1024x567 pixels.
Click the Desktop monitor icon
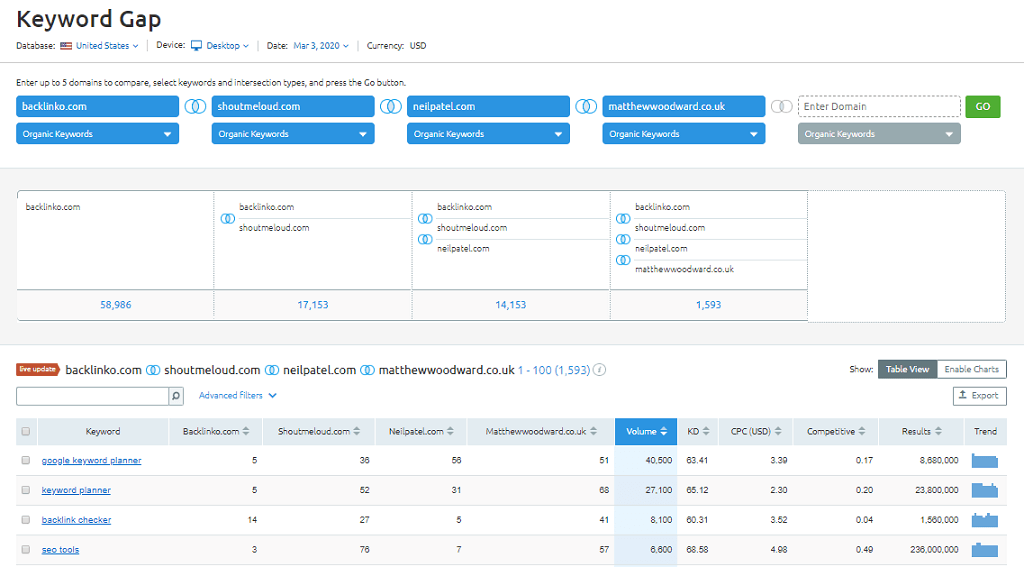196,46
